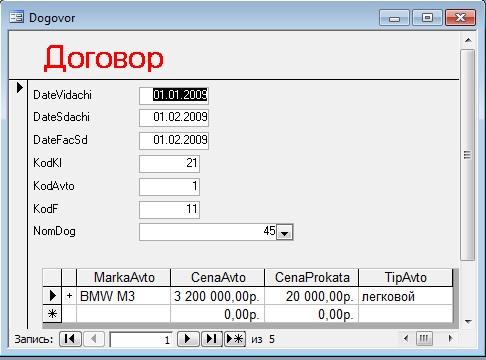Click the MarkaAvto column header
The width and height of the screenshot is (486, 360).
124,277
